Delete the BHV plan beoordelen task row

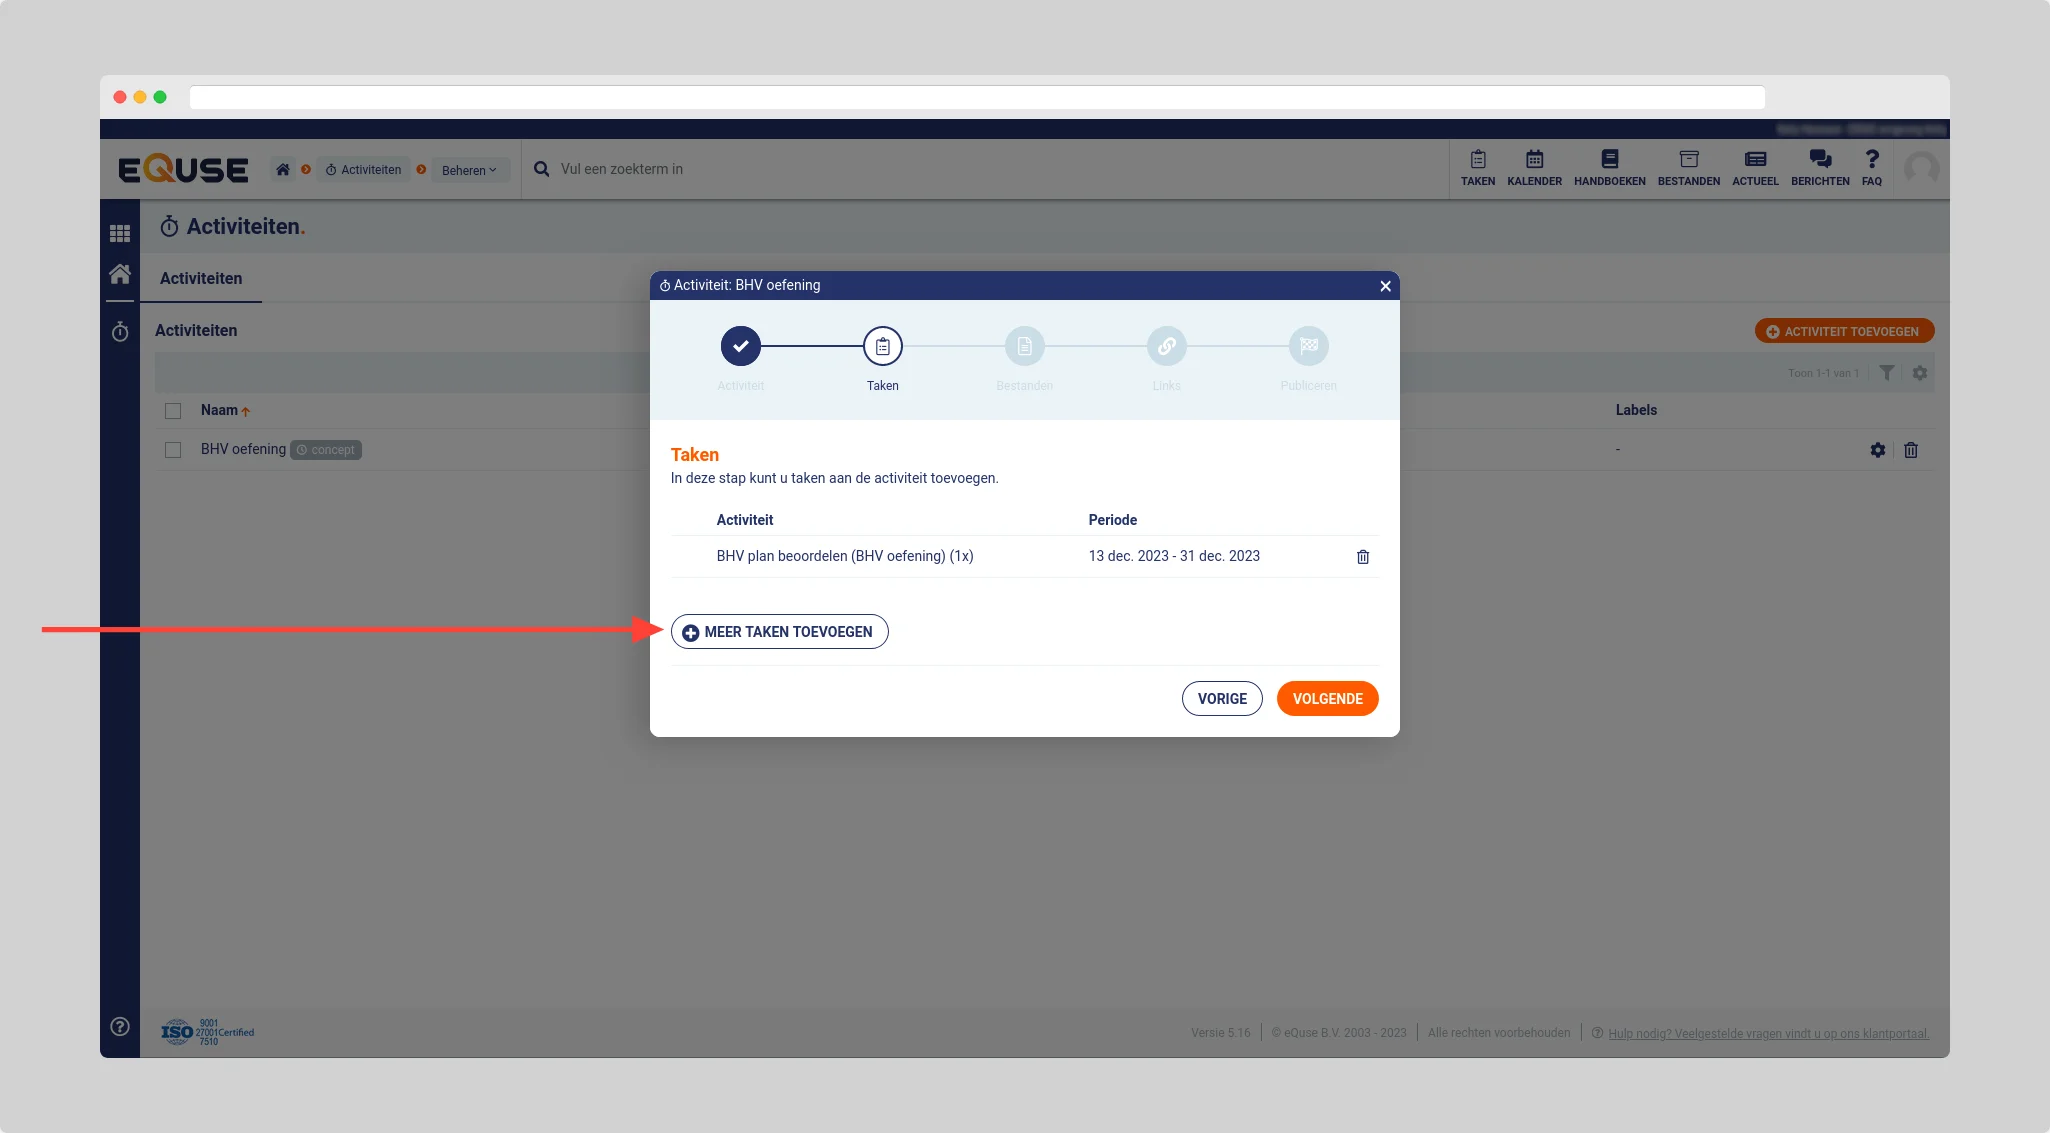click(x=1362, y=557)
